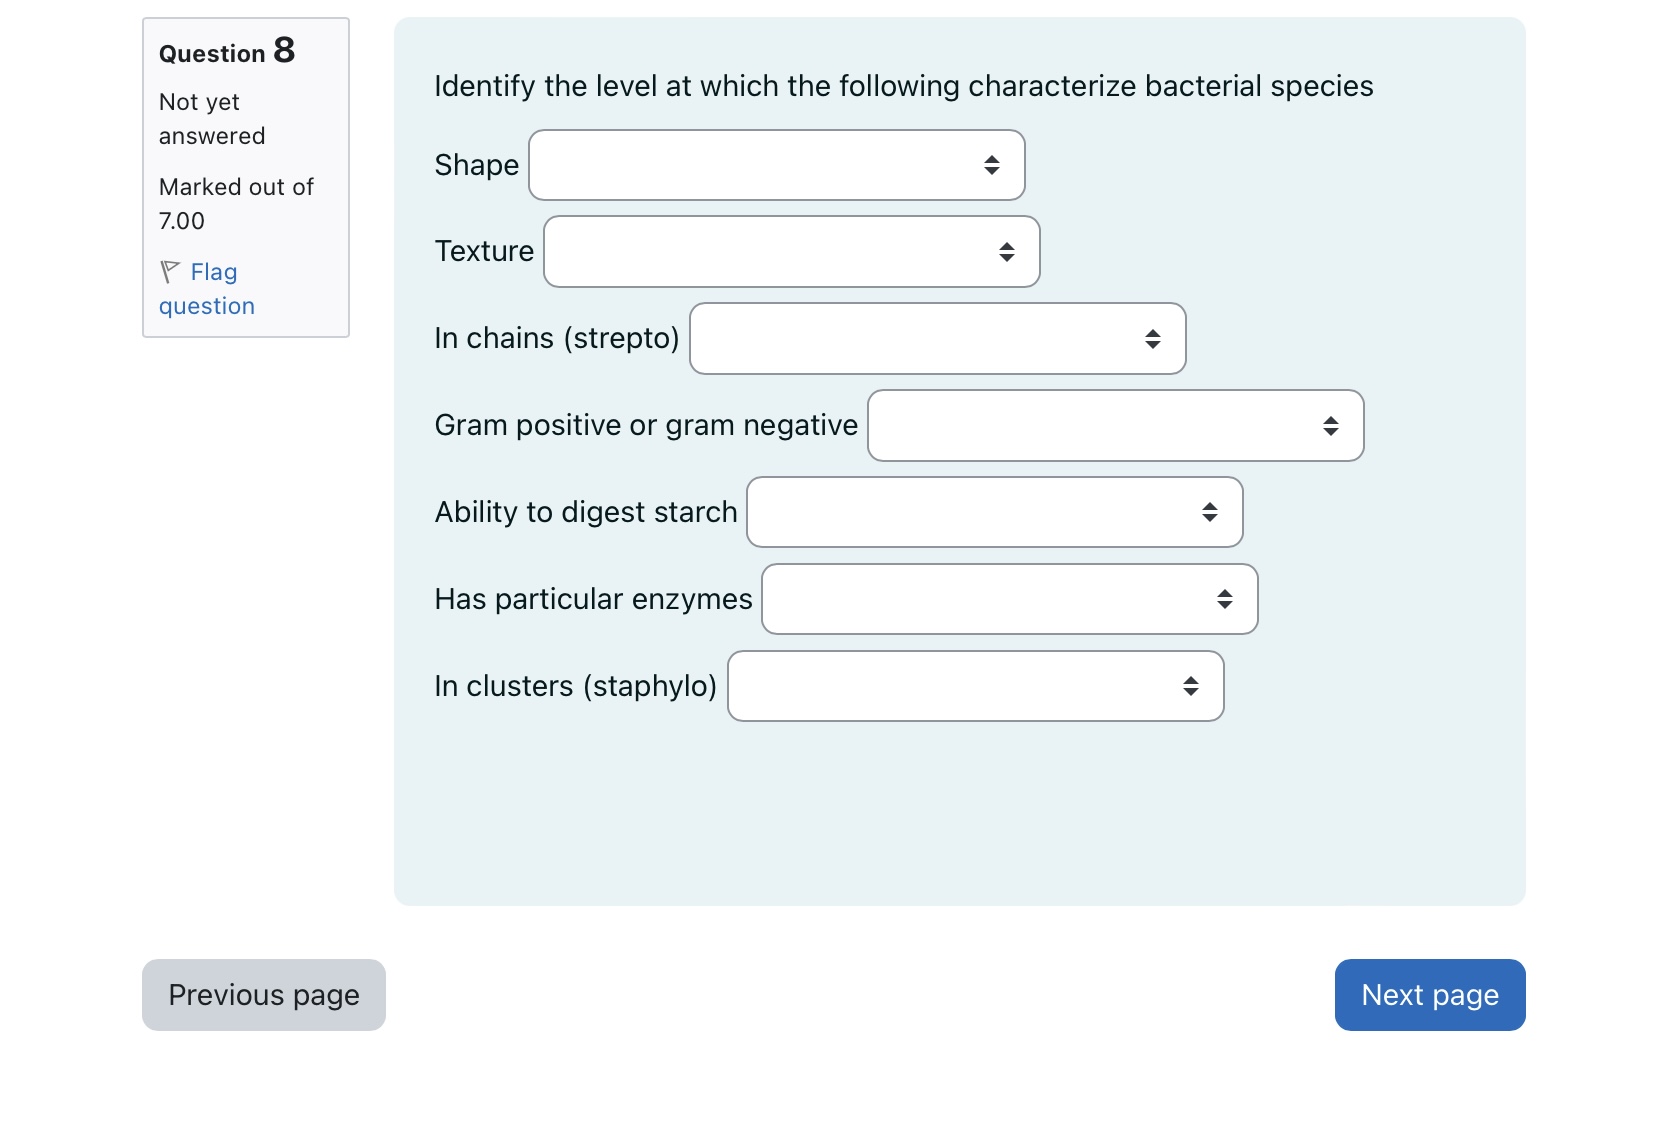Click the Shape label

[x=477, y=165]
